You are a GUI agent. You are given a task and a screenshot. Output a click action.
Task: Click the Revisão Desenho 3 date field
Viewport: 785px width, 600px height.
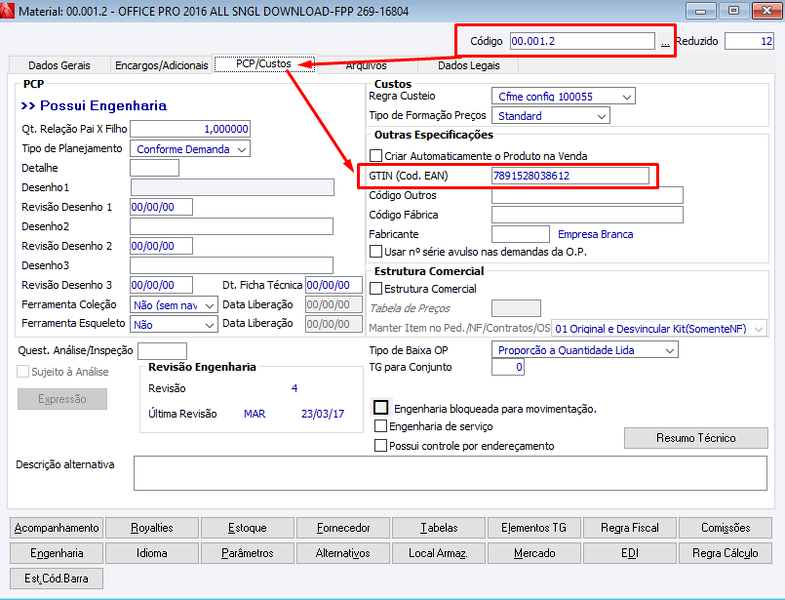coord(161,285)
